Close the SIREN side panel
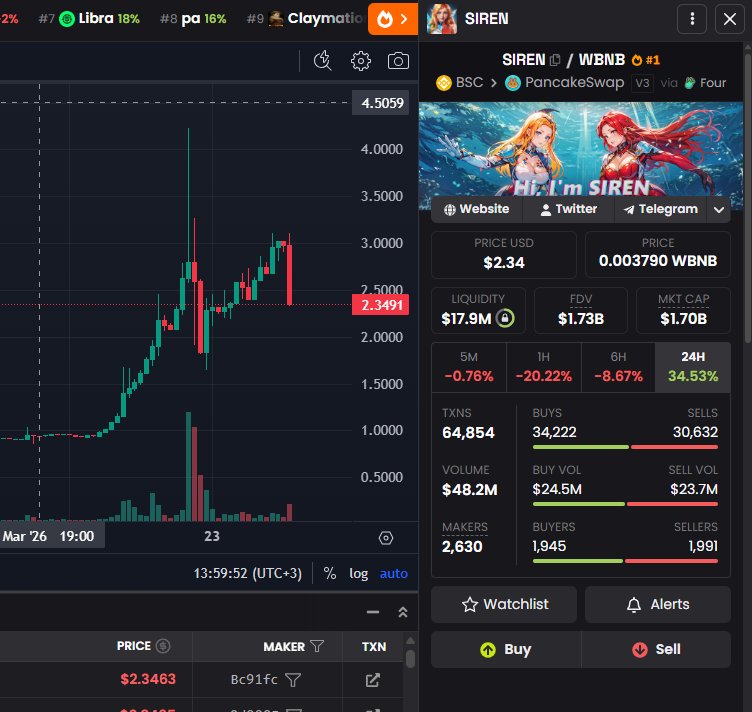This screenshot has width=752, height=712. tap(729, 19)
